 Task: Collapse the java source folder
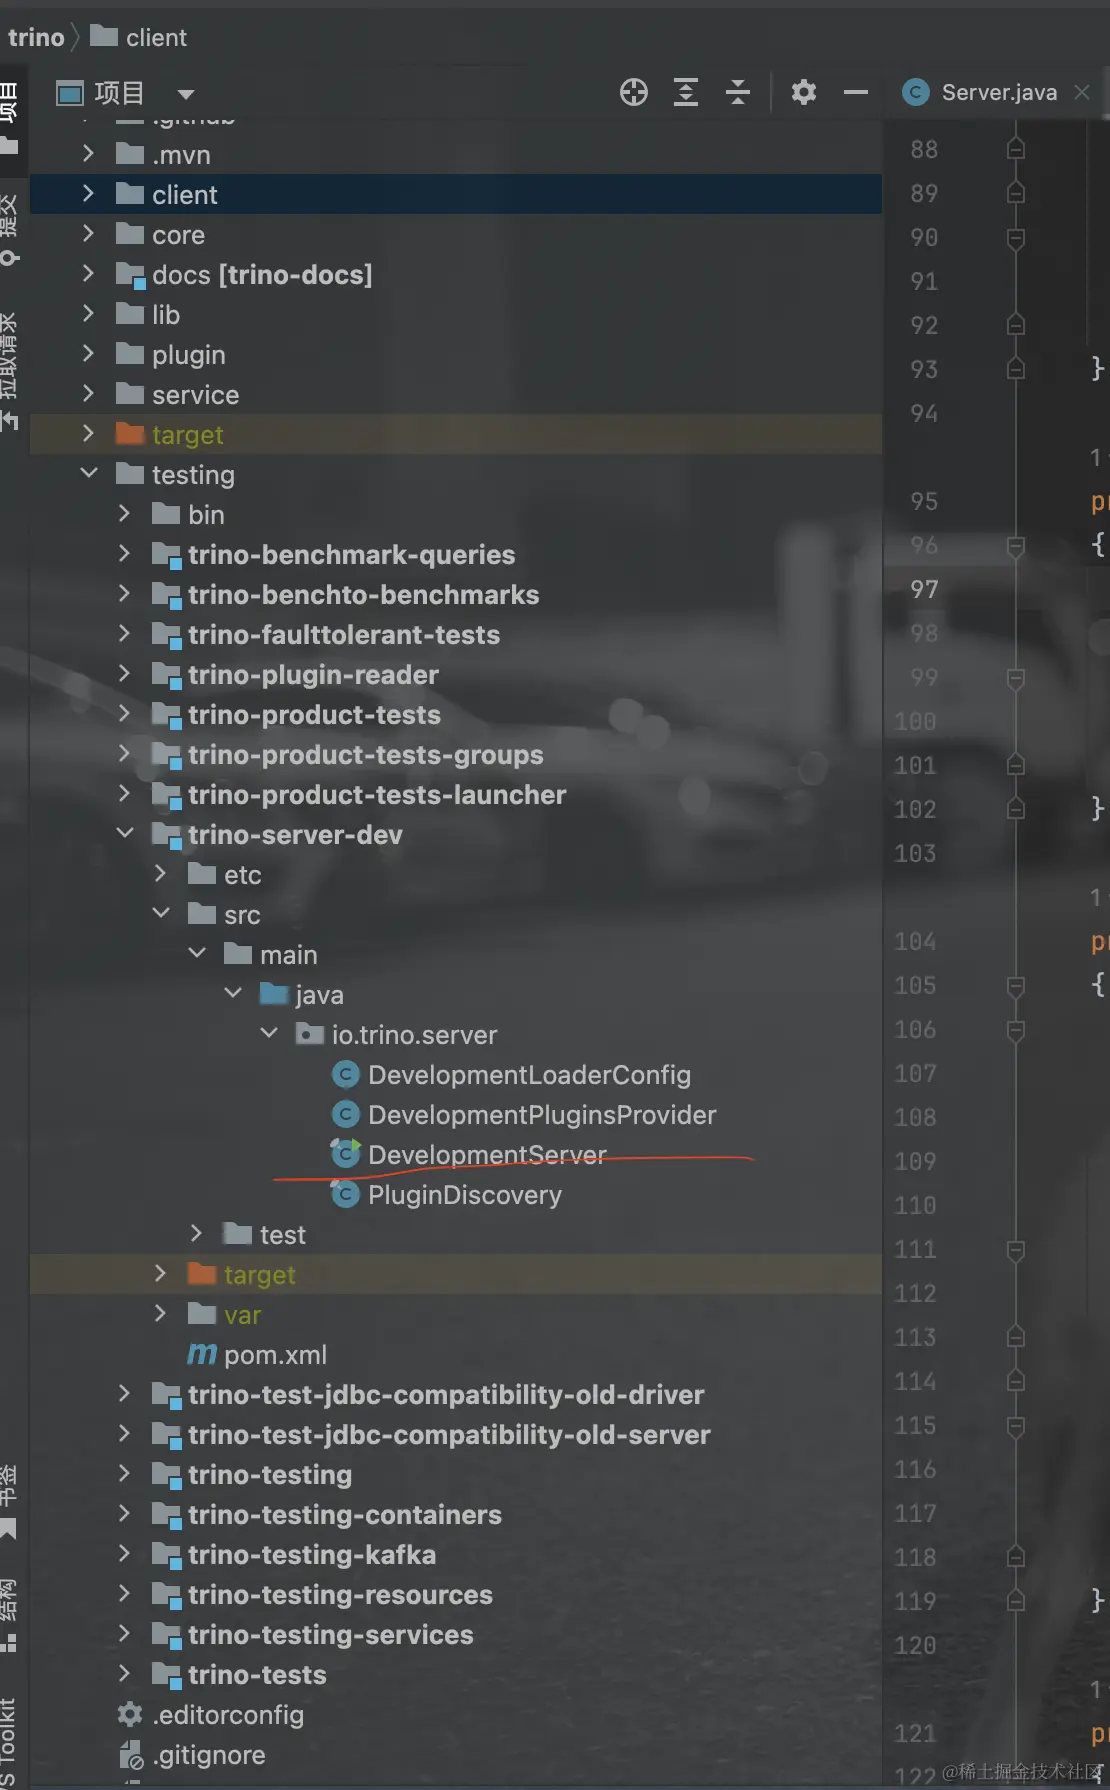[233, 993]
